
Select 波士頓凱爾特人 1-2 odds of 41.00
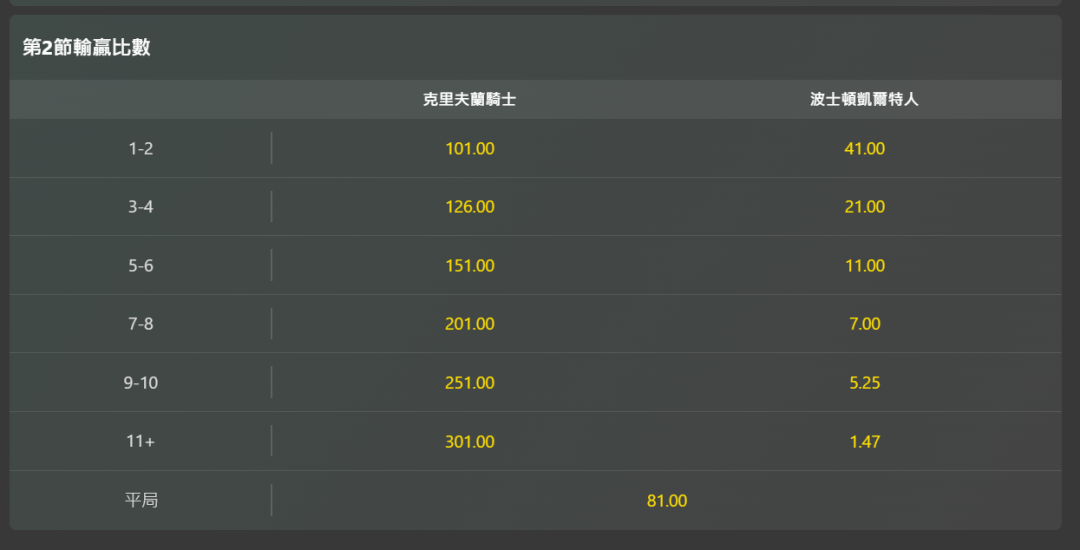coord(864,149)
